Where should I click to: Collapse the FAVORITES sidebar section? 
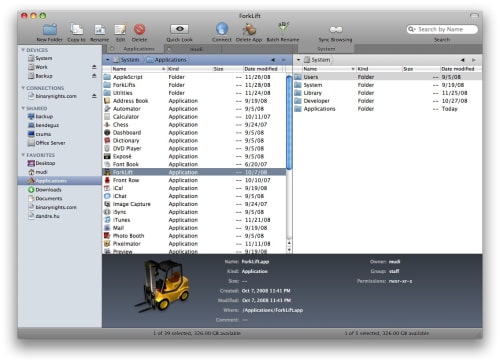(23, 155)
